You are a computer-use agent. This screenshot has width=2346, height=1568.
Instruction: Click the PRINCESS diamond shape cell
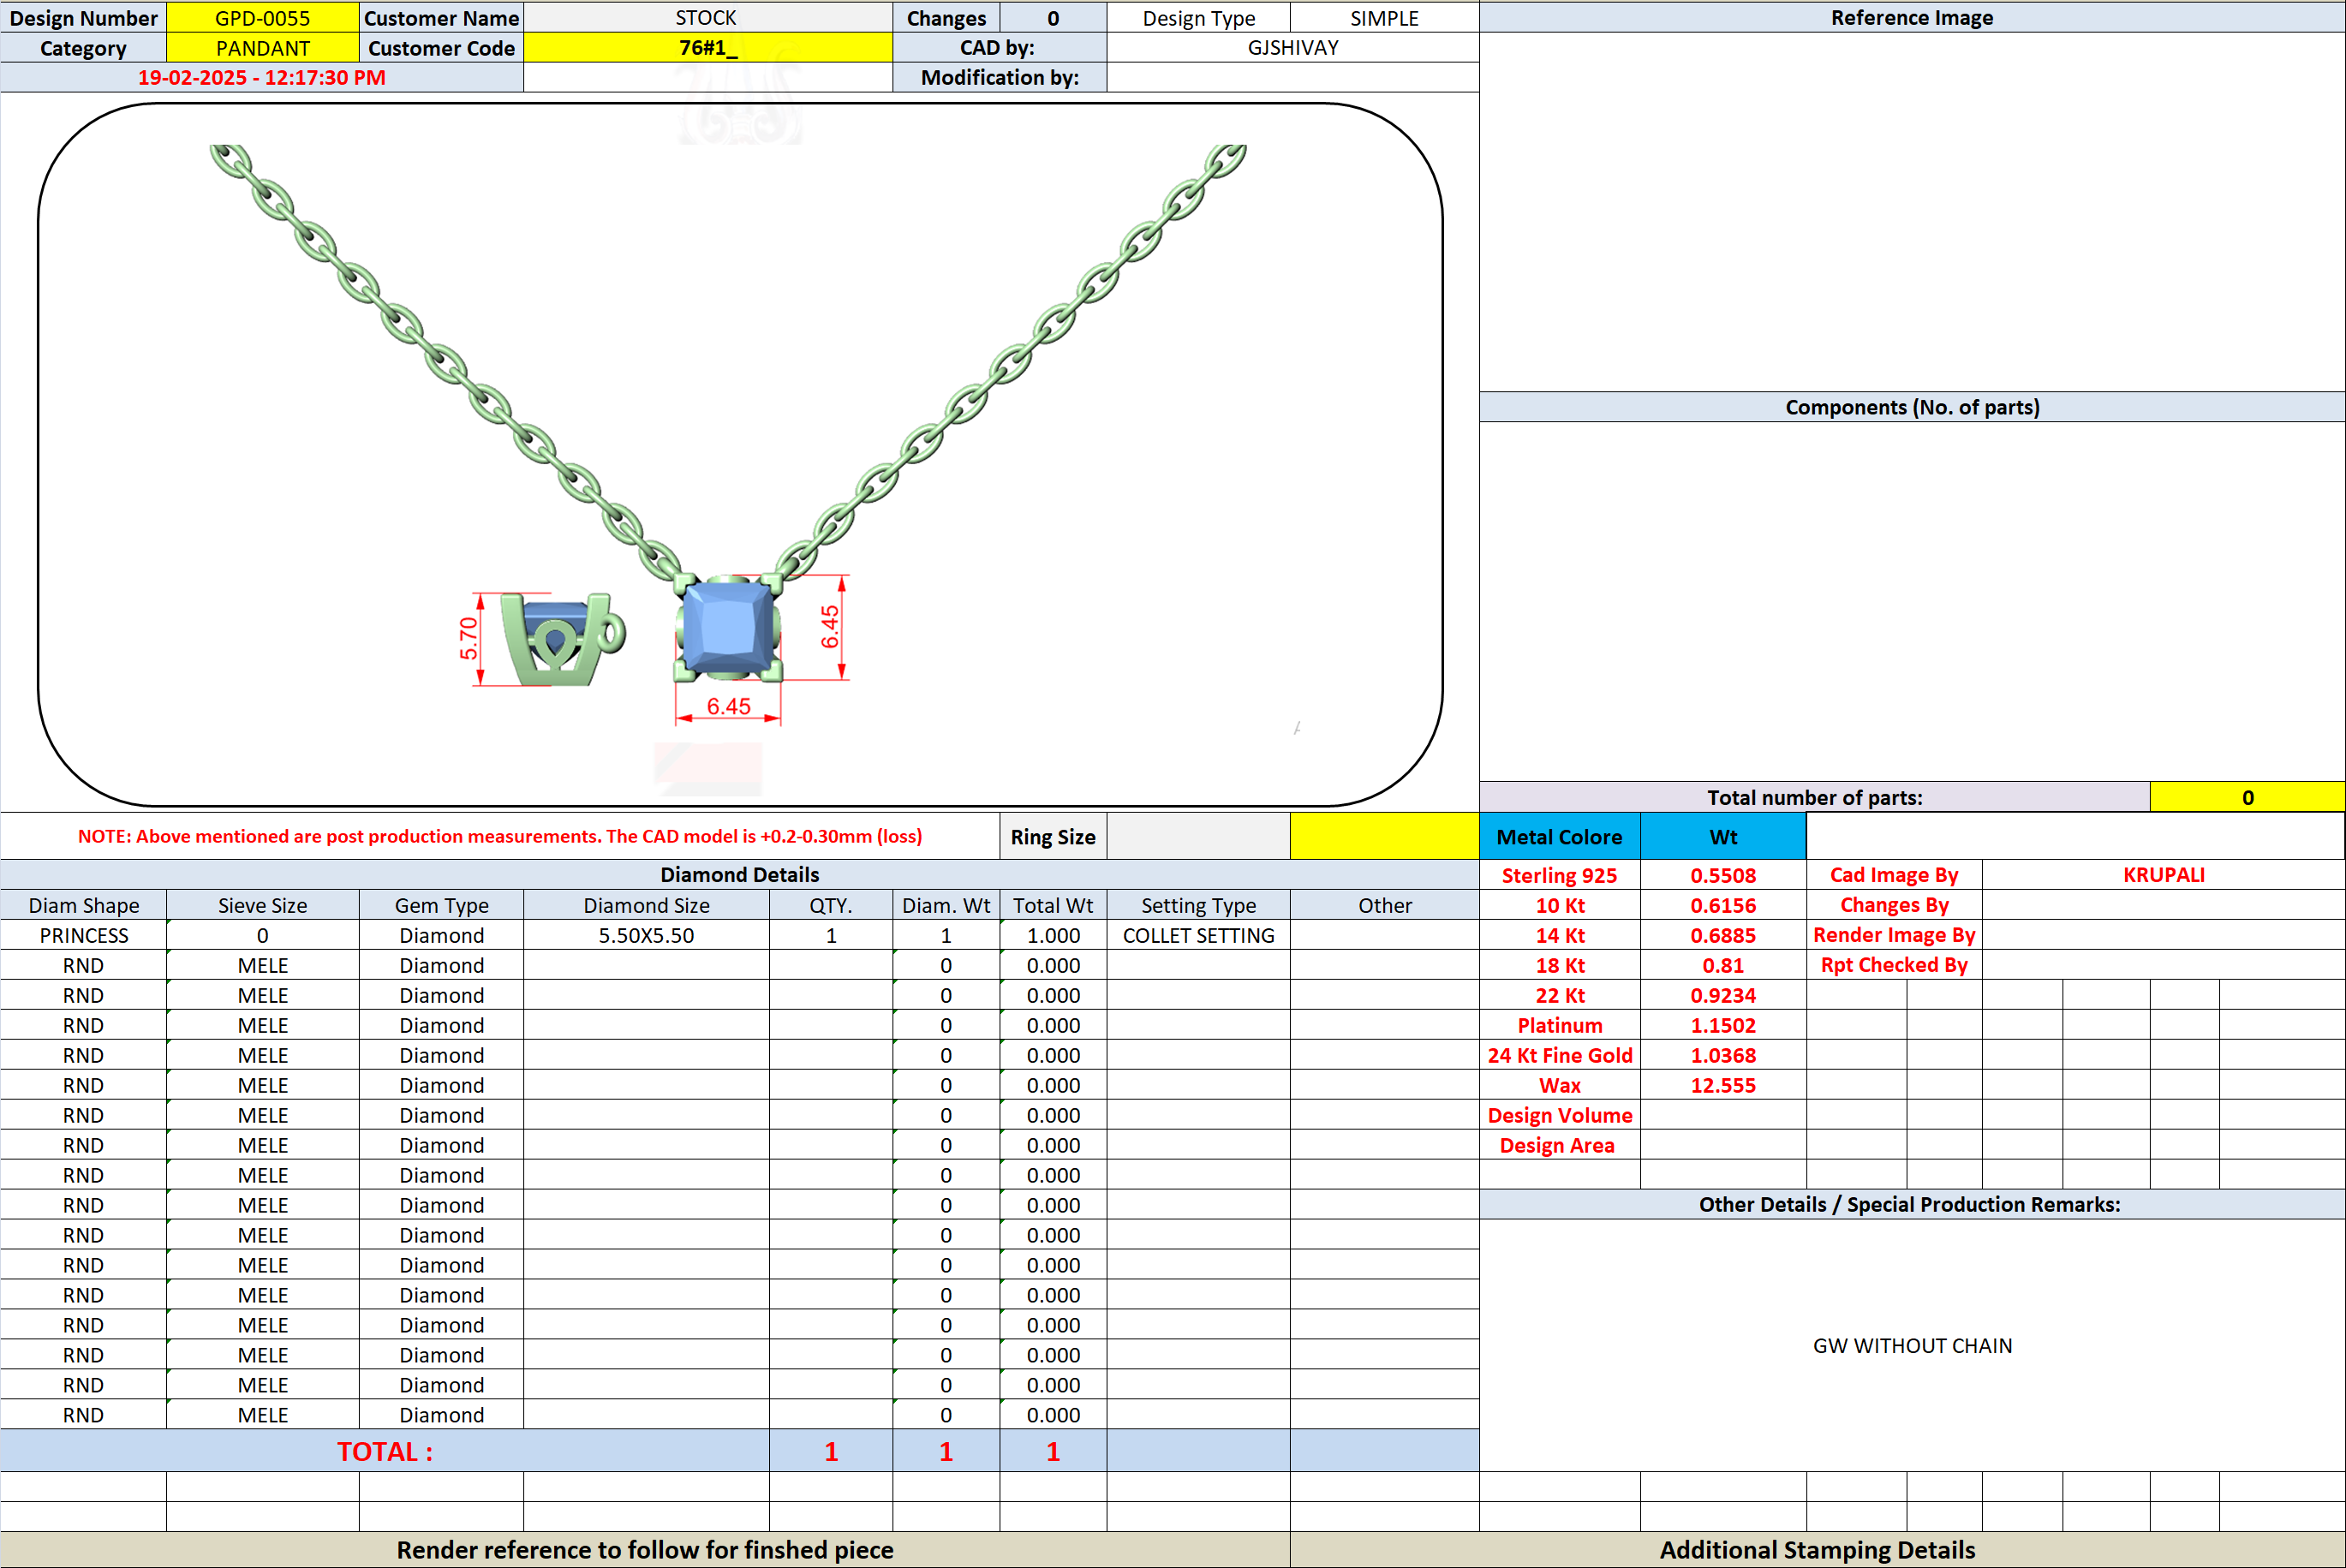(x=83, y=935)
